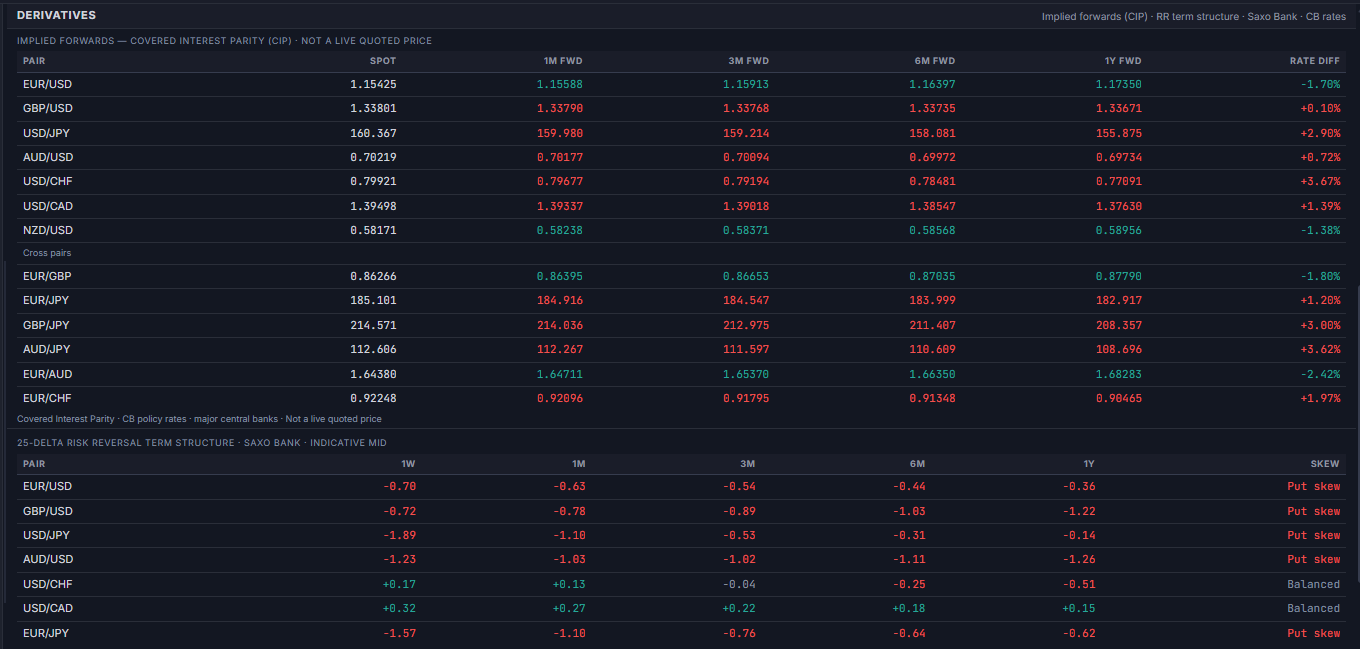Click the USD/CHF 3M risk reversal -0.04
The width and height of the screenshot is (1360, 649).
(x=739, y=584)
